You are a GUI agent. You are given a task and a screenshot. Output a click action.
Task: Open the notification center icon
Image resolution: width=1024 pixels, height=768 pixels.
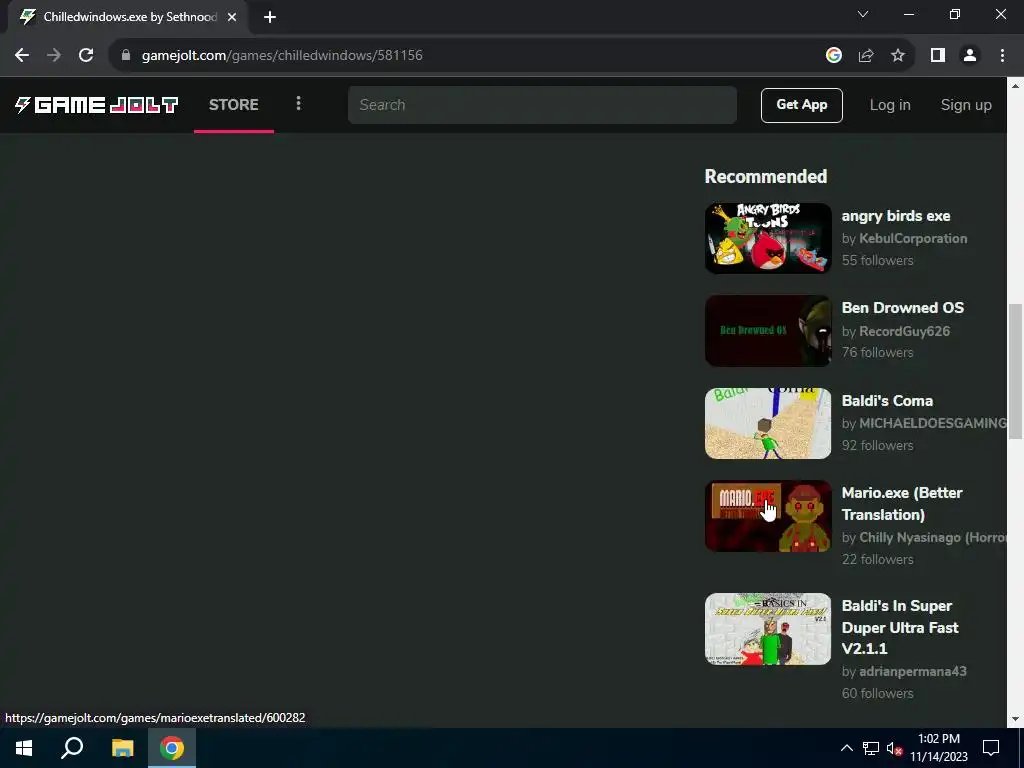pos(991,748)
